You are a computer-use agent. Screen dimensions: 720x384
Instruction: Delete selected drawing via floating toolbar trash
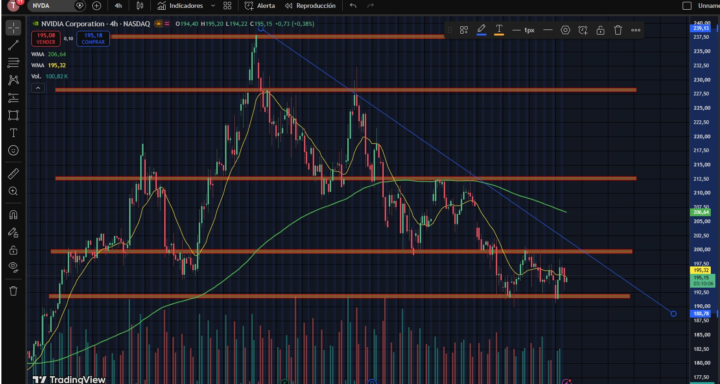618,30
